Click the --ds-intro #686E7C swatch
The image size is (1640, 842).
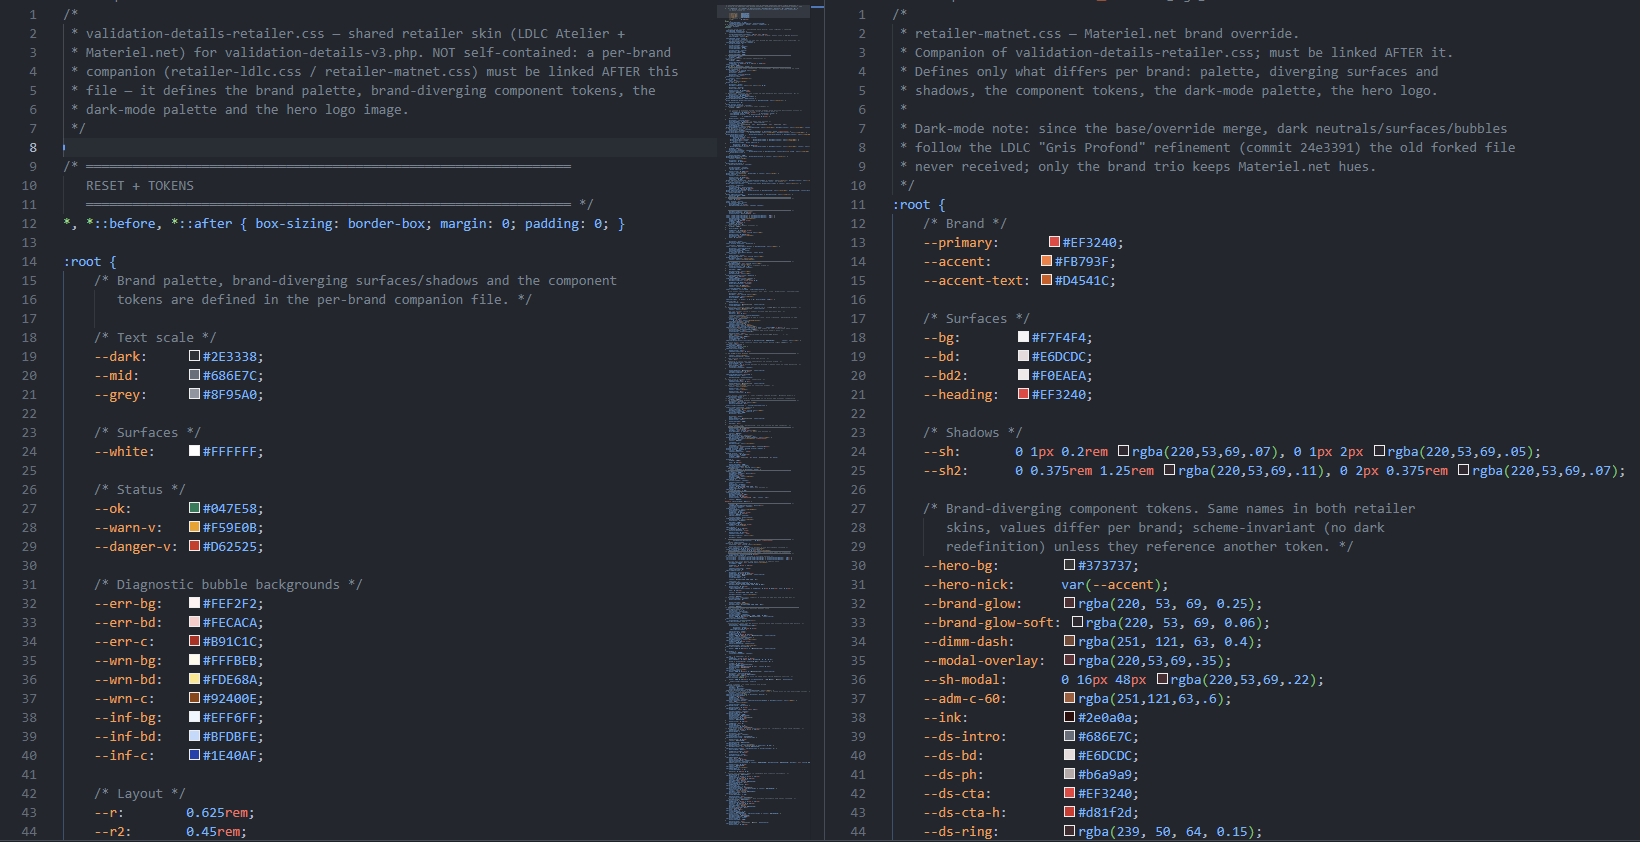point(1069,736)
